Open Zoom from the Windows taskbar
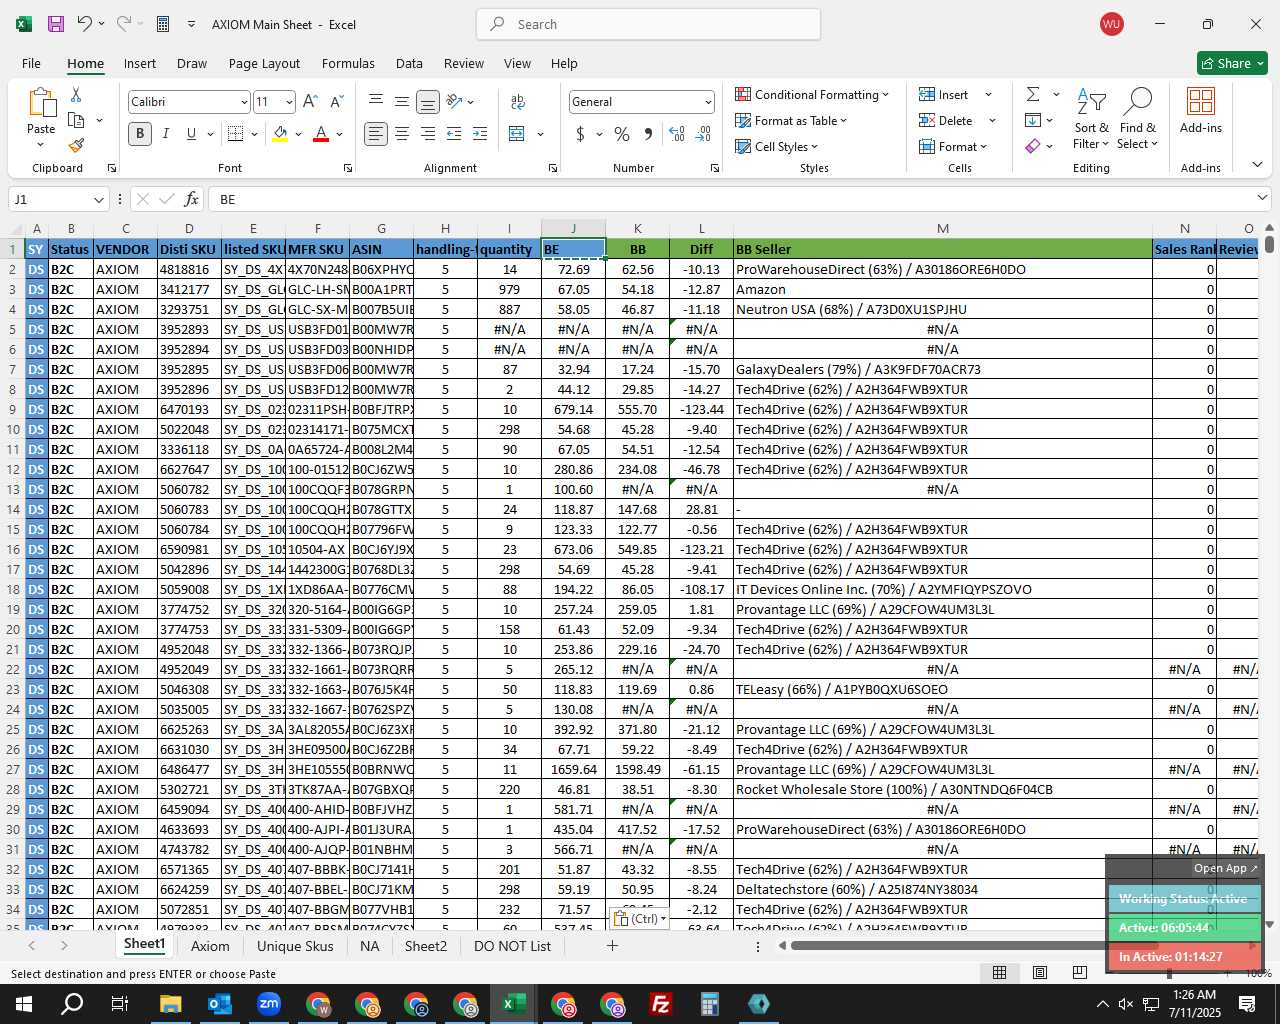This screenshot has height=1024, width=1280. [269, 1003]
